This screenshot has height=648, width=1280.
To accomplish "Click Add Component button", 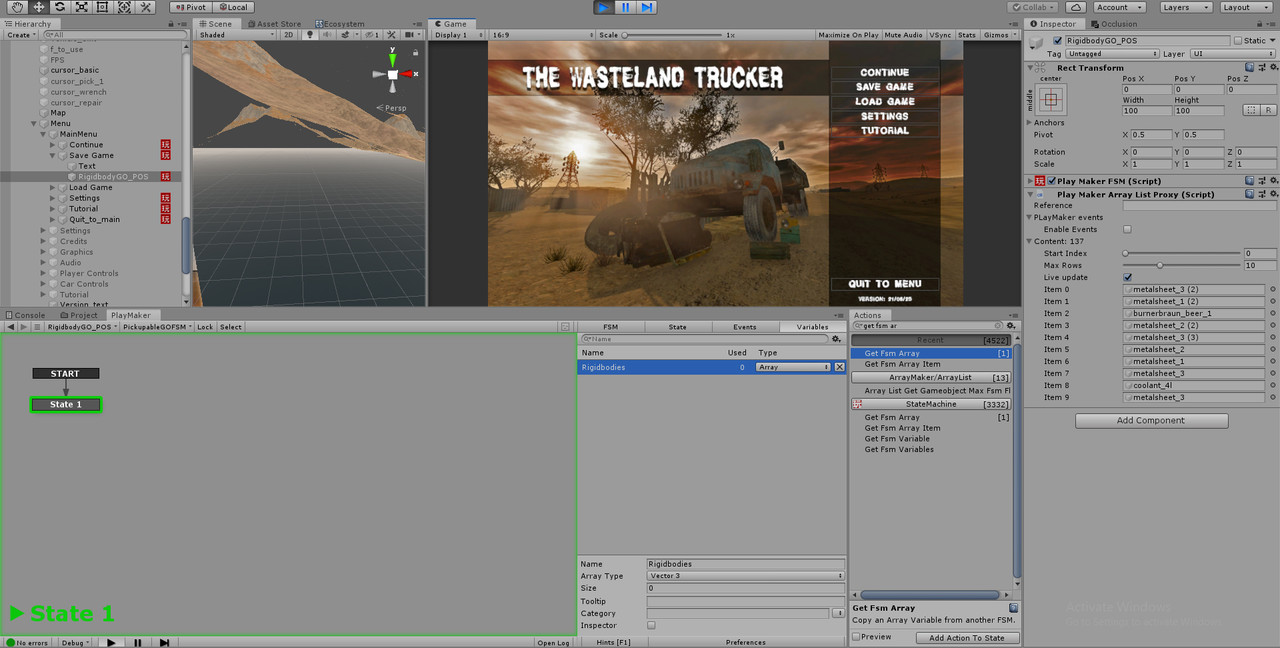I will tap(1151, 421).
